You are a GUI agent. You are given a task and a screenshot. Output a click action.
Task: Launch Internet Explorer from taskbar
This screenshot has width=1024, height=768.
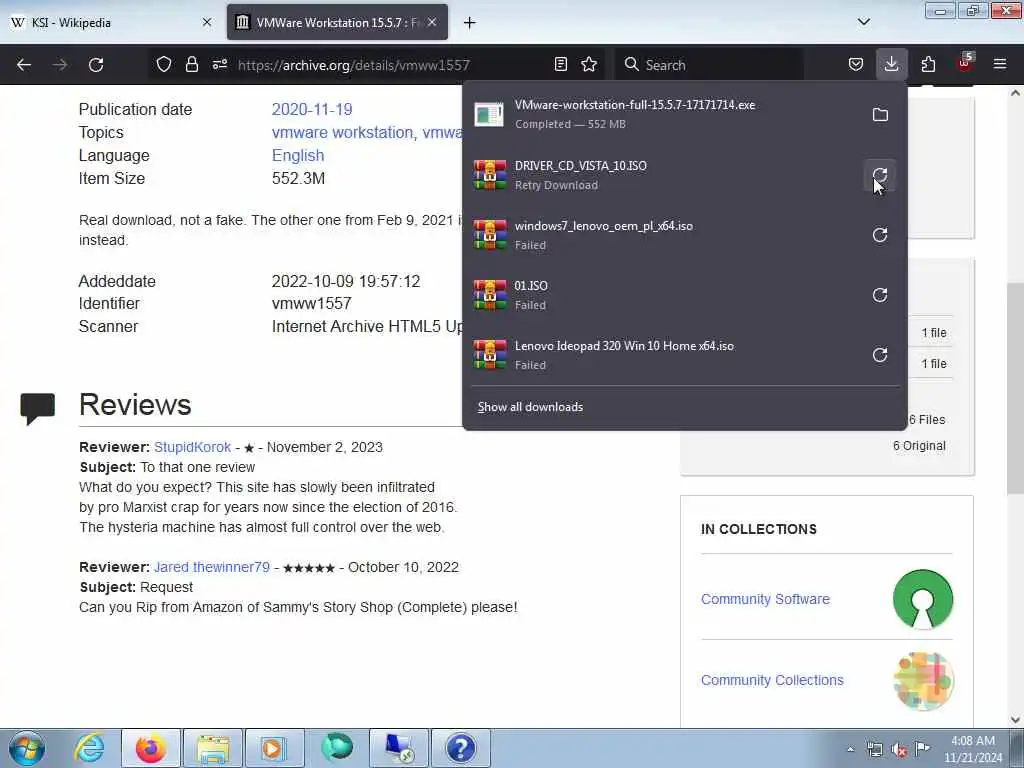[89, 748]
